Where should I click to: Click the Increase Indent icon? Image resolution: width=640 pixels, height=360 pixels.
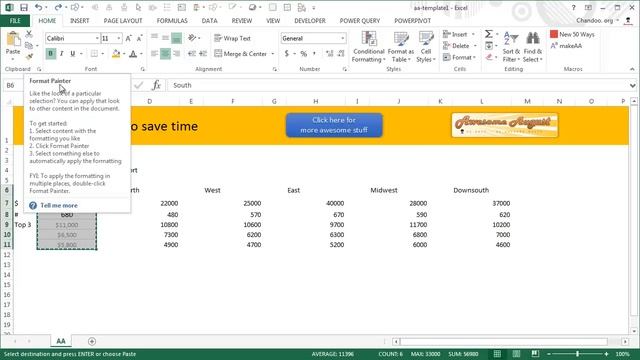pyautogui.click(x=203, y=53)
